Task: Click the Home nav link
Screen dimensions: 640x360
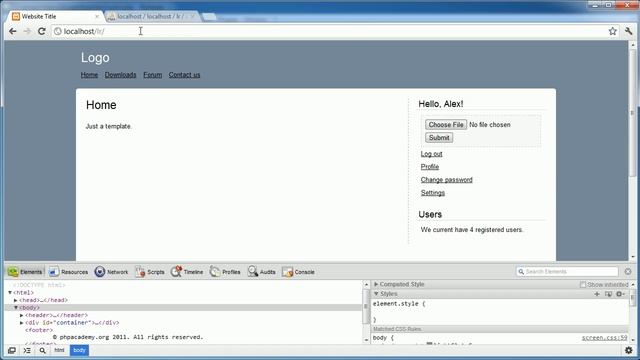Action: [x=89, y=75]
